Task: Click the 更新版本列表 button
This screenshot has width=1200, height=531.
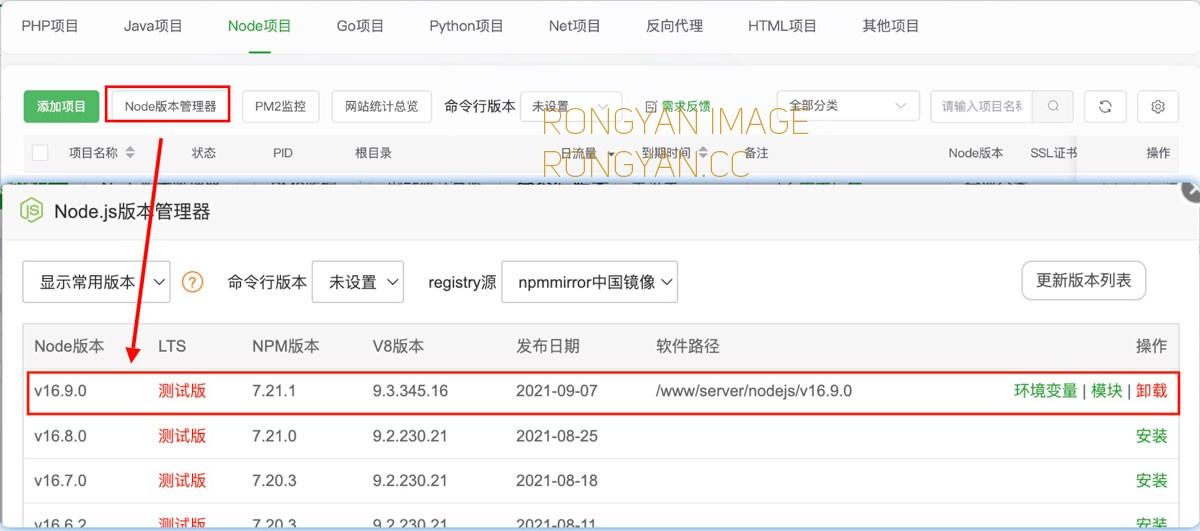Action: coord(1084,281)
